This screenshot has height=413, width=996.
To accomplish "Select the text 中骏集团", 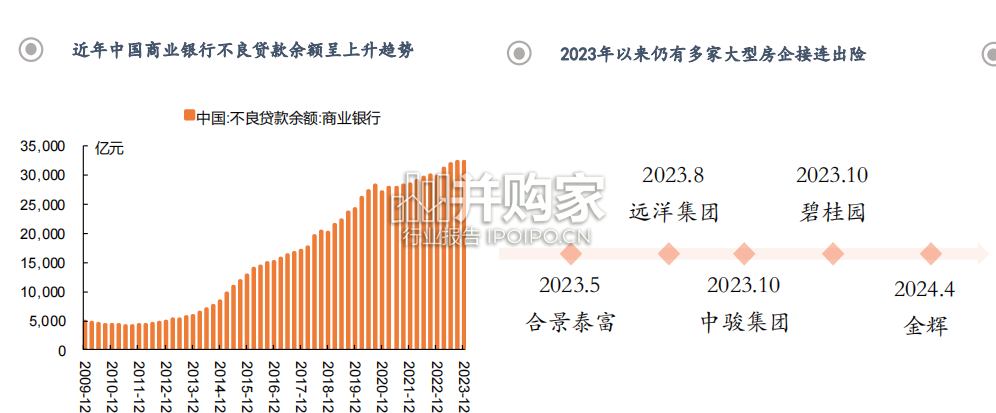I will (x=744, y=322).
